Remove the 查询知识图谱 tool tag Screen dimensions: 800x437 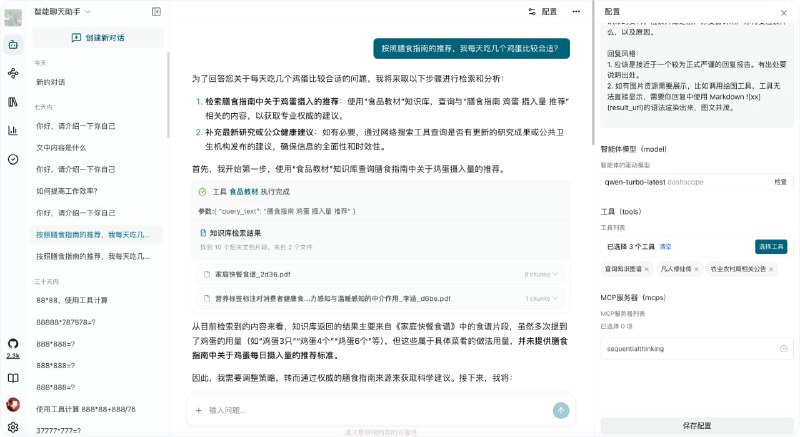[x=646, y=269]
